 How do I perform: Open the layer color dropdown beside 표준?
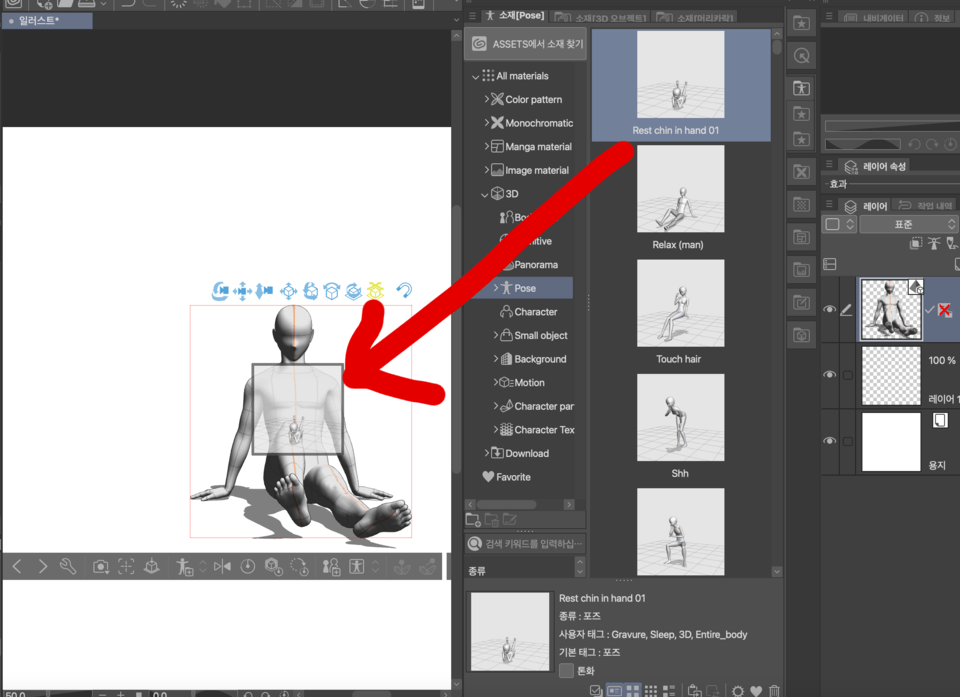tap(838, 224)
